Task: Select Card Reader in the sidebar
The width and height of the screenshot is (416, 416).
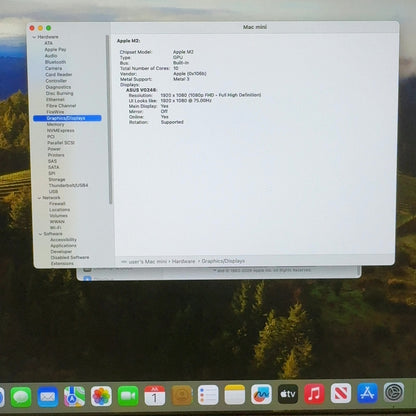Action: point(59,74)
